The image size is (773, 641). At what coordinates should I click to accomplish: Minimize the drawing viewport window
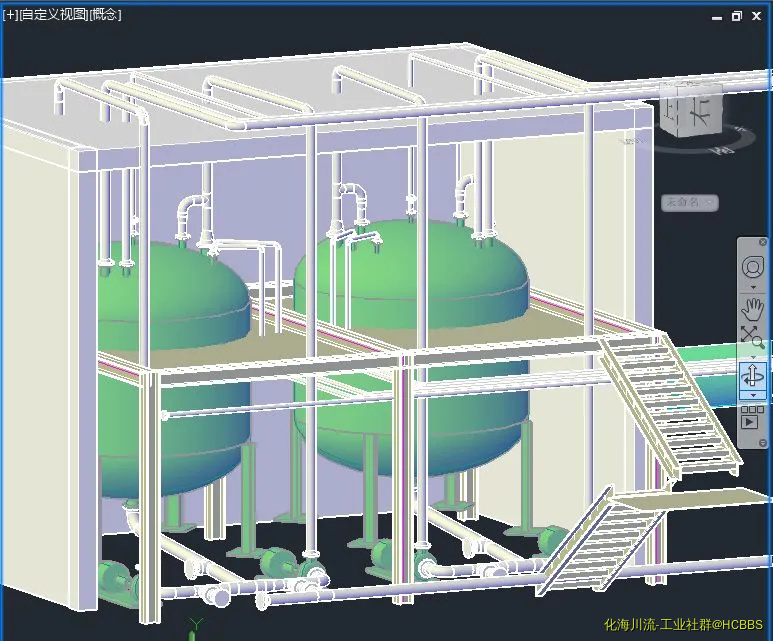pyautogui.click(x=716, y=16)
